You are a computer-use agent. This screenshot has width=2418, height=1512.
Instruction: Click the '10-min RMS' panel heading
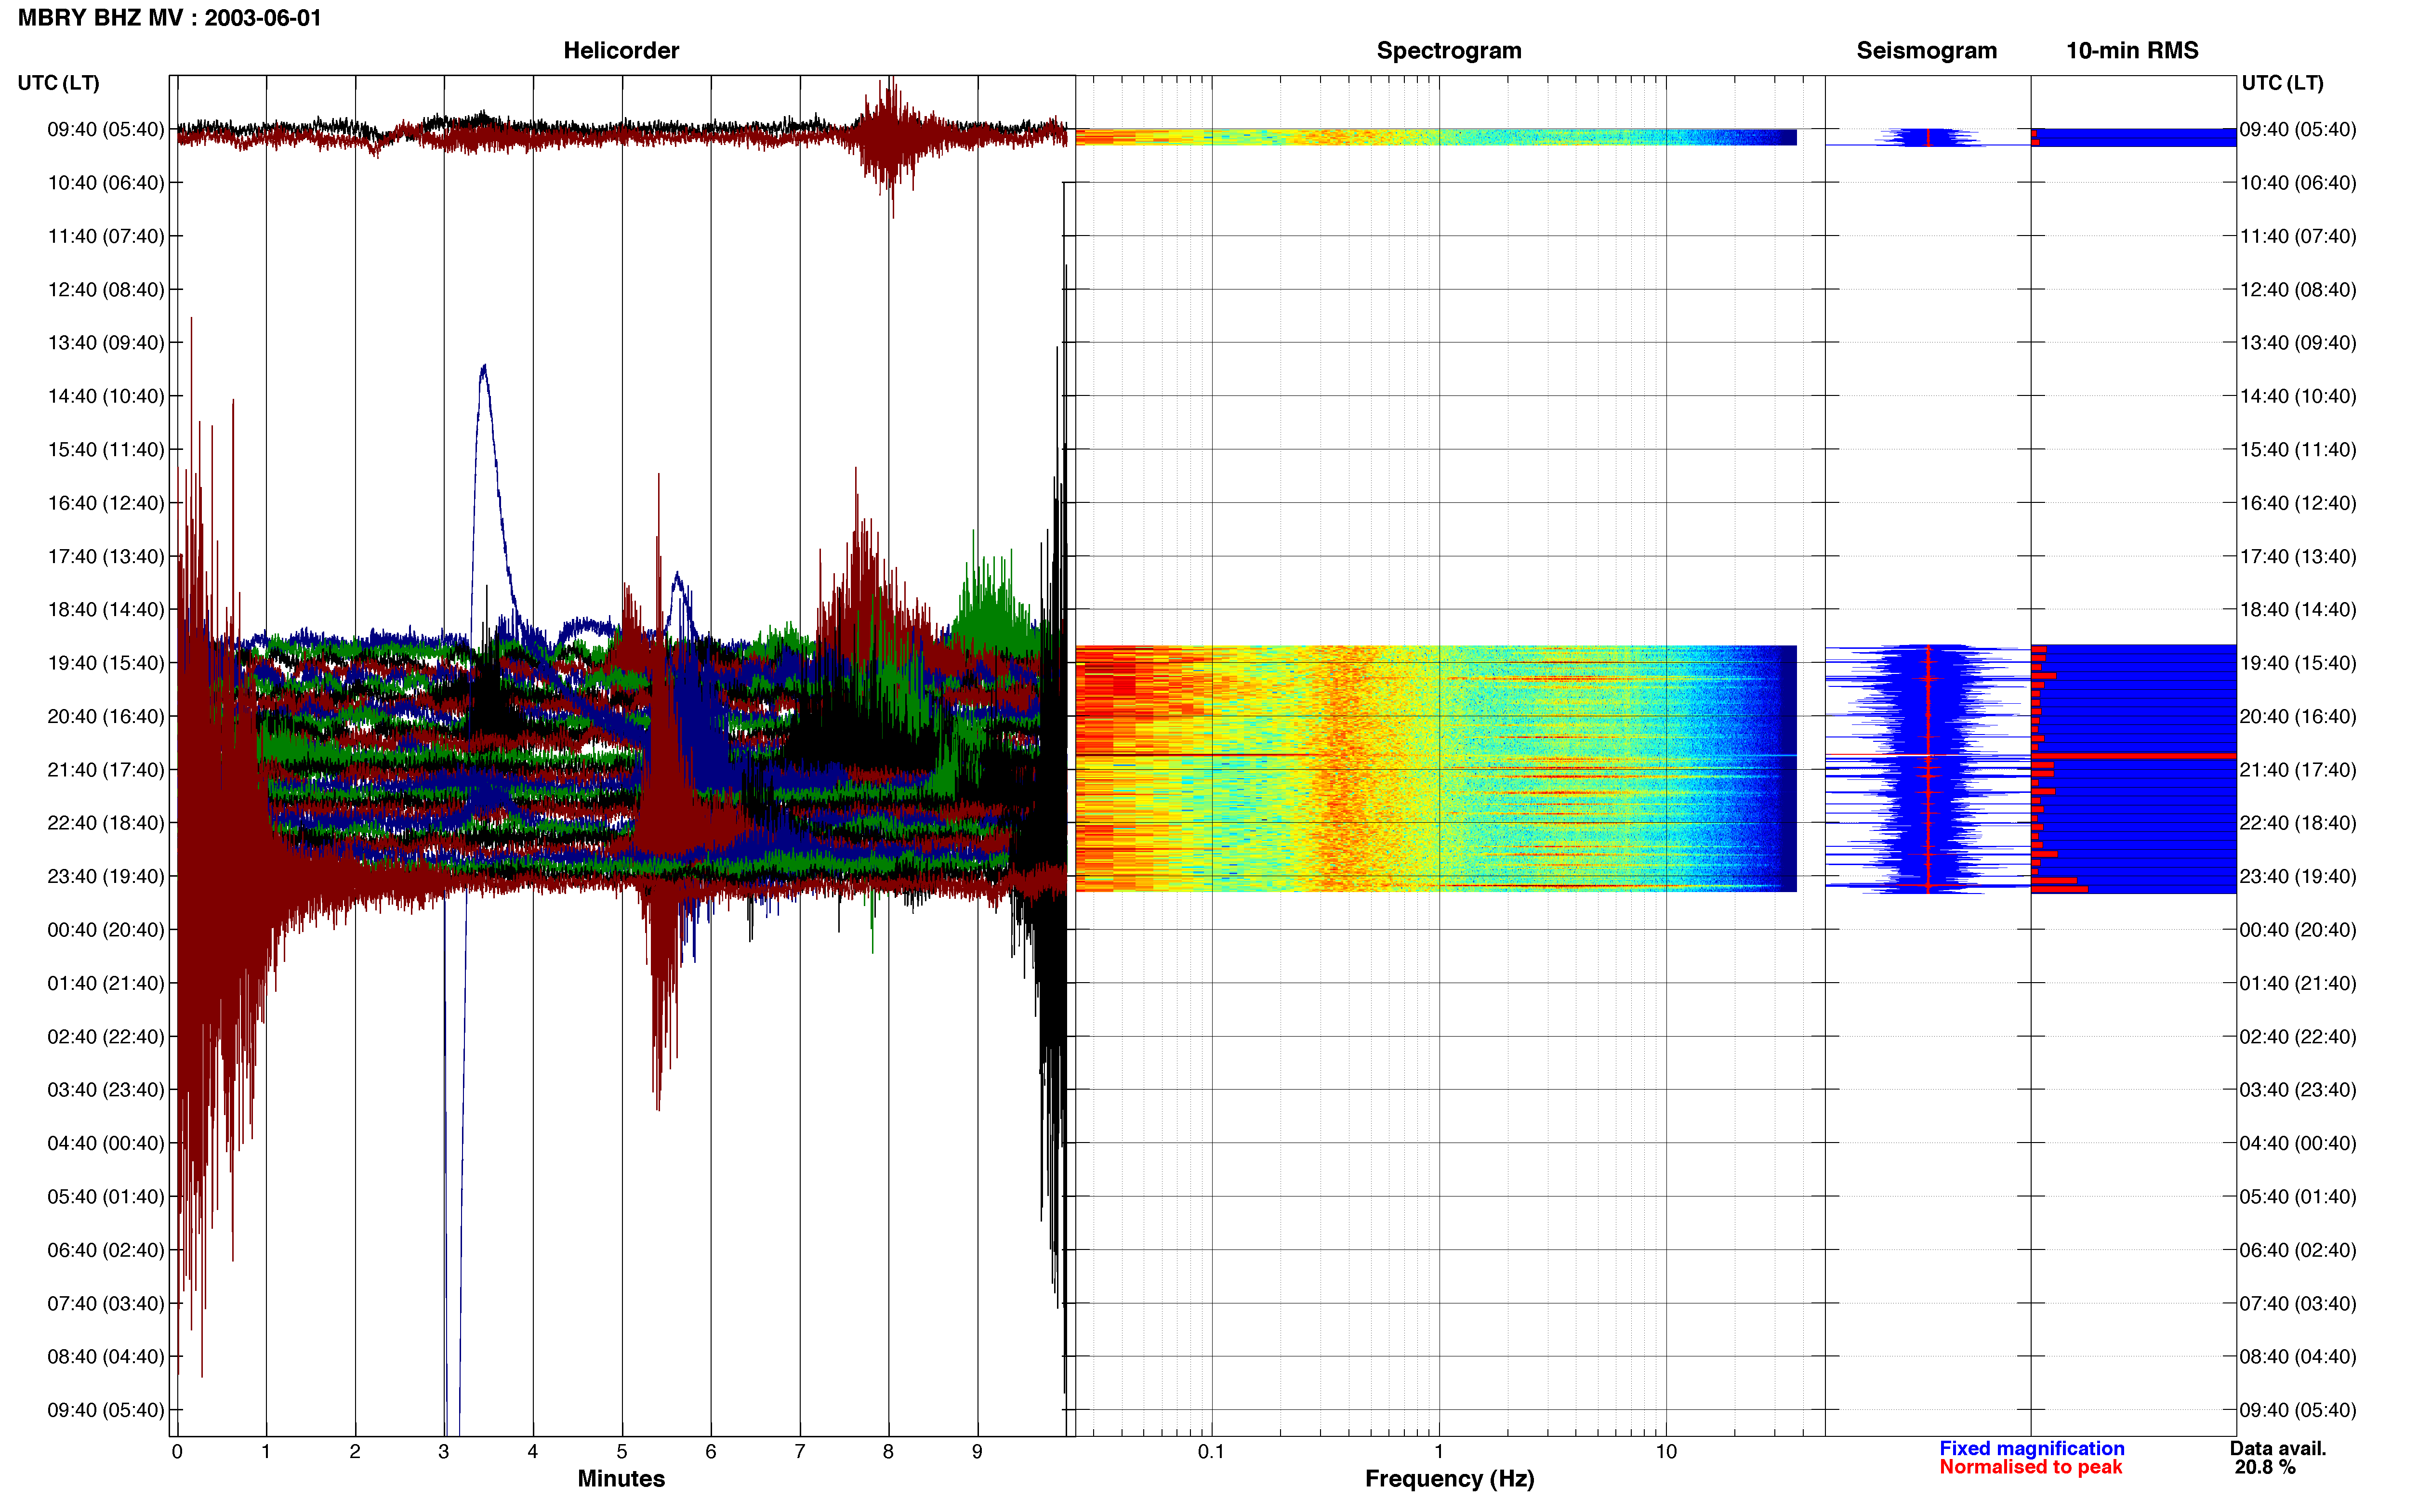[x=2132, y=51]
